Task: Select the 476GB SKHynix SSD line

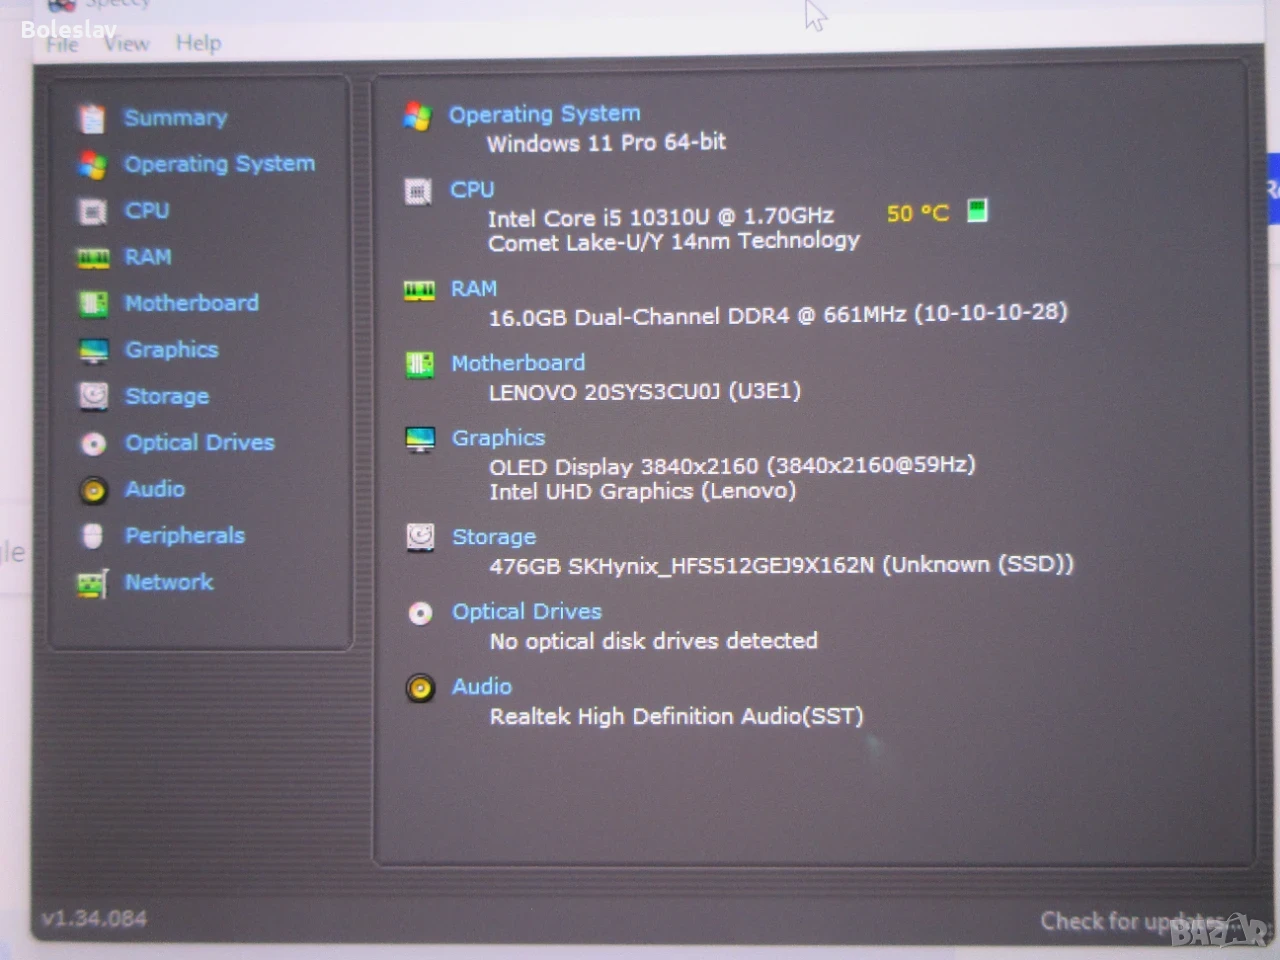Action: 781,565
